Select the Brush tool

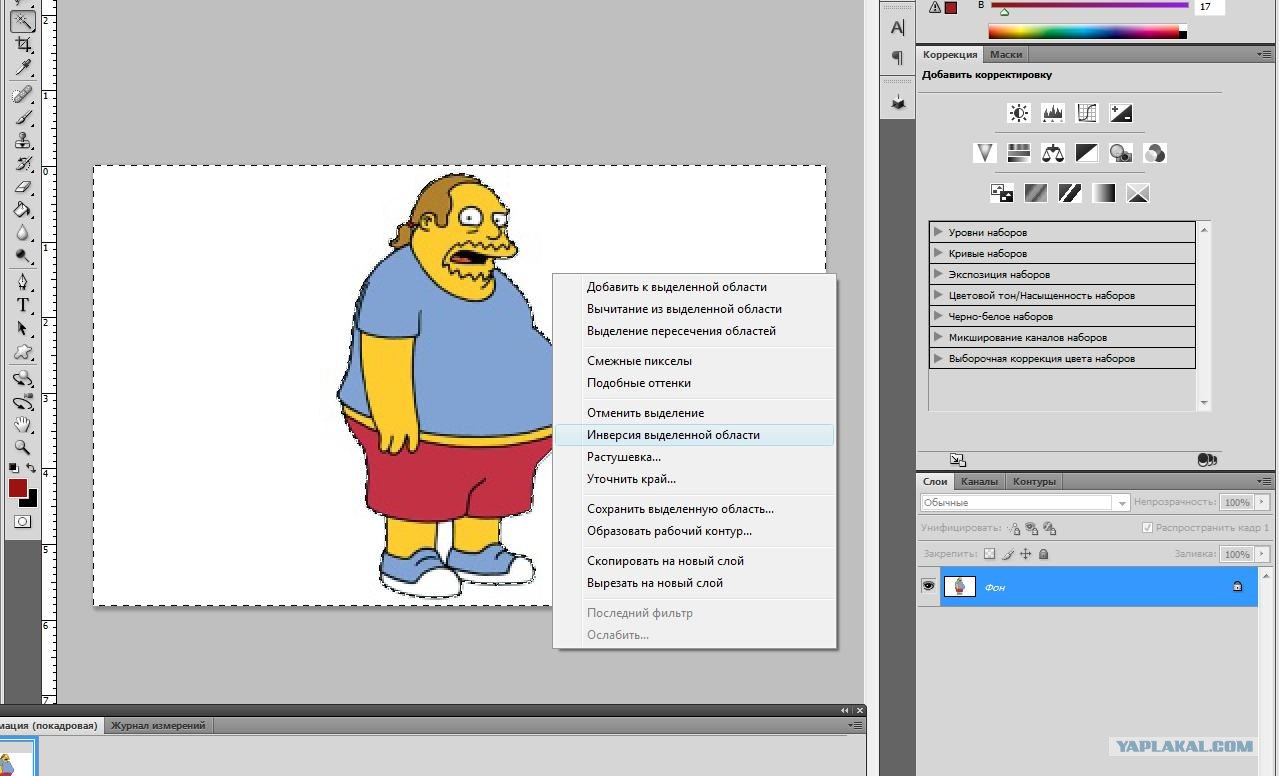click(x=22, y=118)
